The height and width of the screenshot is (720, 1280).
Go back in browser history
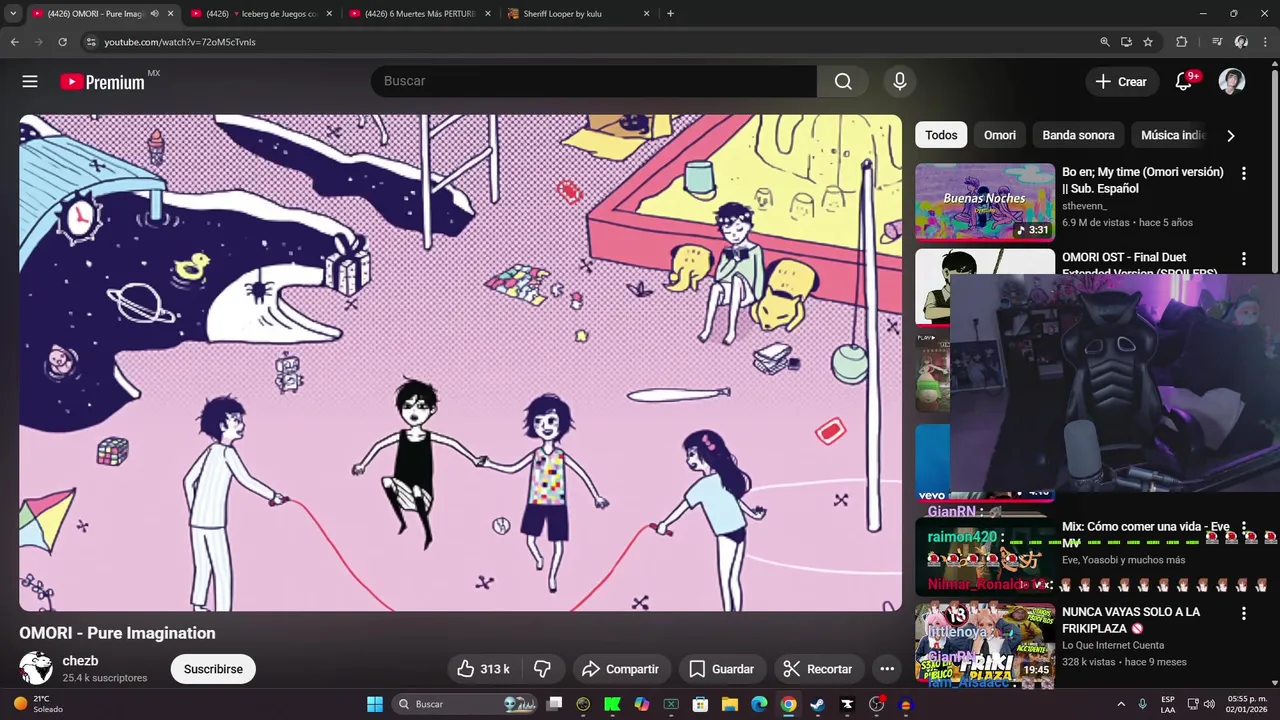pos(14,42)
